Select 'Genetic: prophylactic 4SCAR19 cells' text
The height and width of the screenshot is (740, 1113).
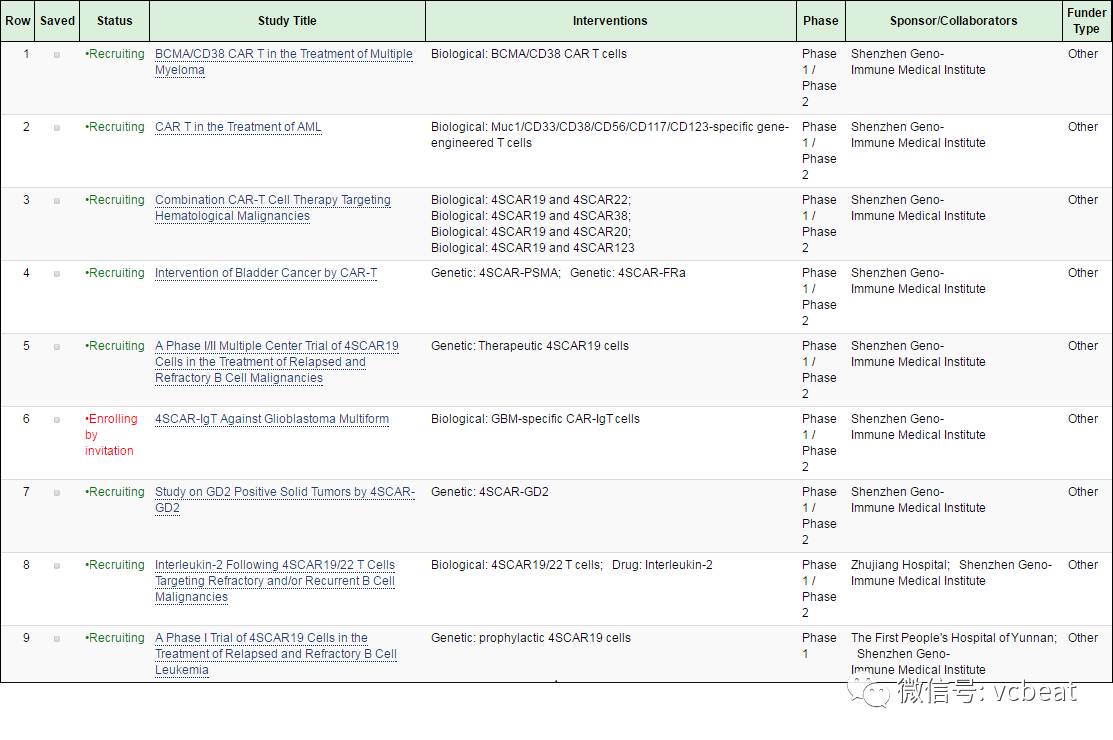click(530, 639)
